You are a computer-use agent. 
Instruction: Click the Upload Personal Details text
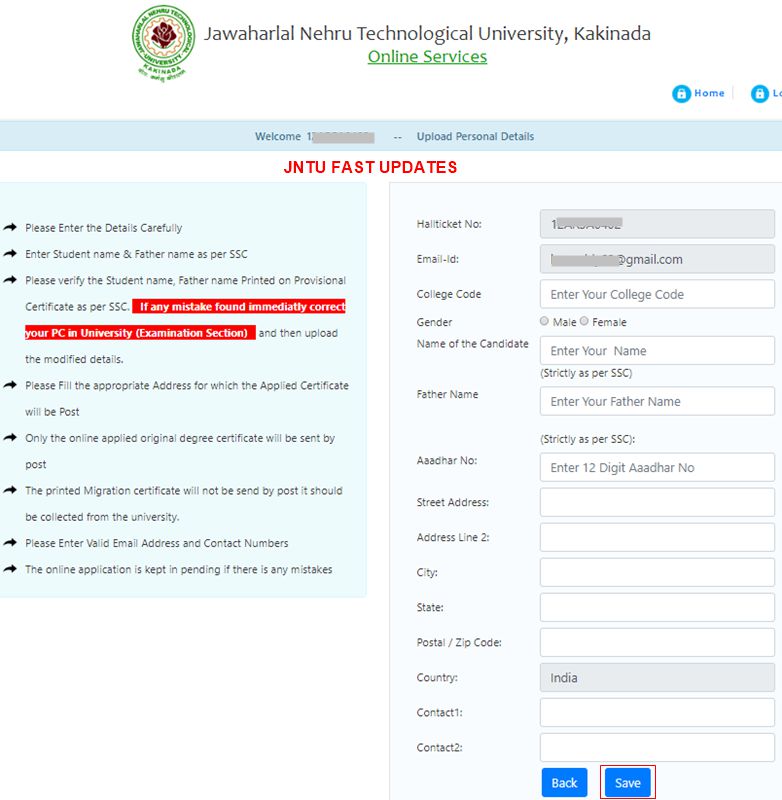click(x=475, y=137)
